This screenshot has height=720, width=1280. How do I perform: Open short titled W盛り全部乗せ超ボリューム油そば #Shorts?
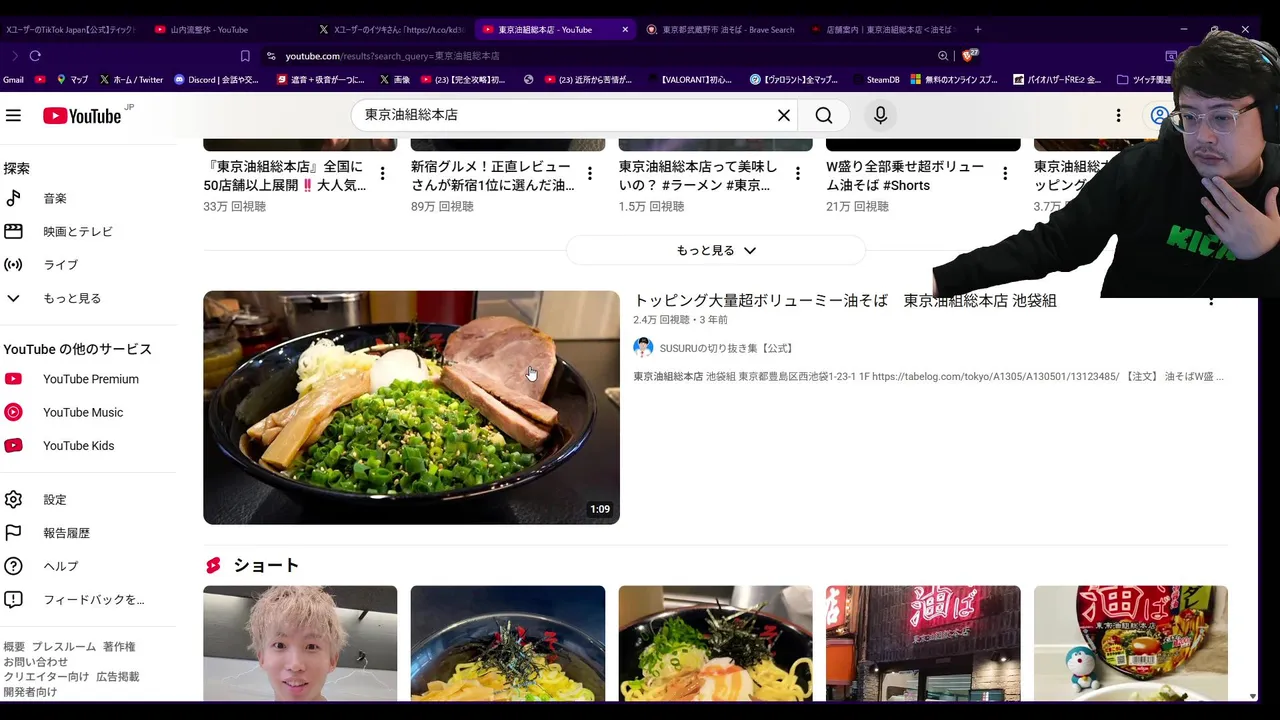(905, 176)
